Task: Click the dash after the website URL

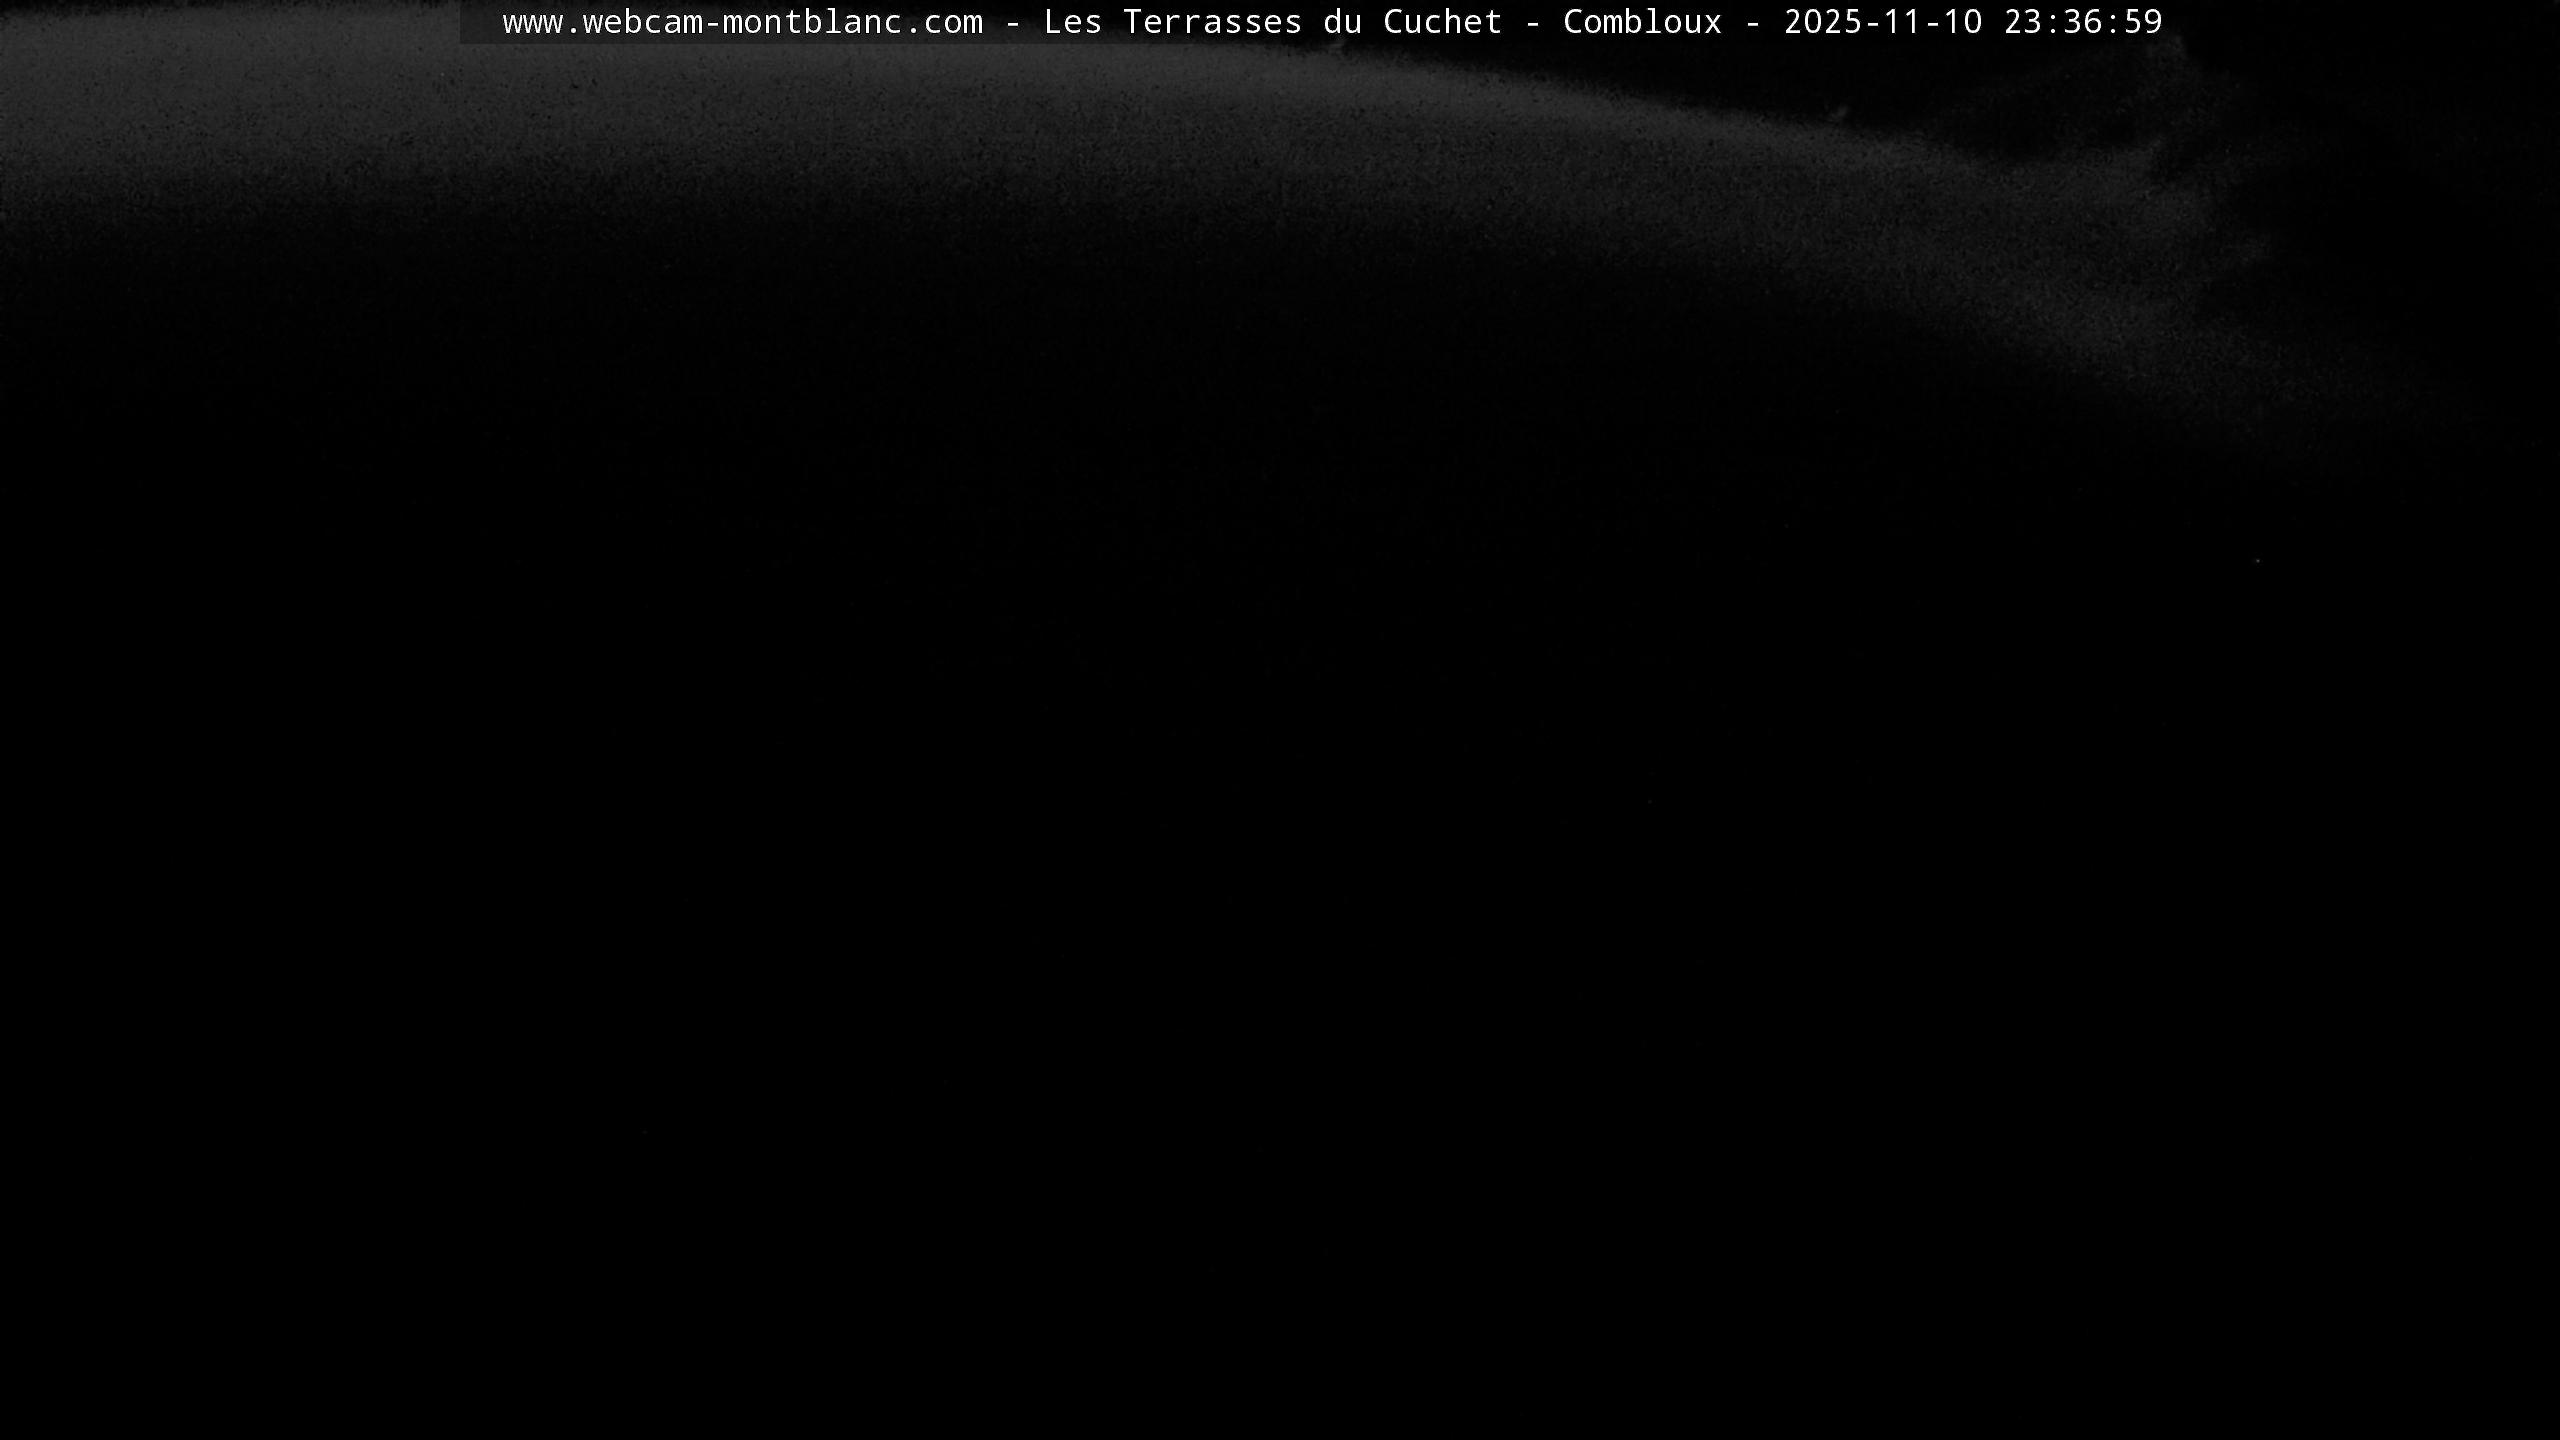Action: point(1012,23)
